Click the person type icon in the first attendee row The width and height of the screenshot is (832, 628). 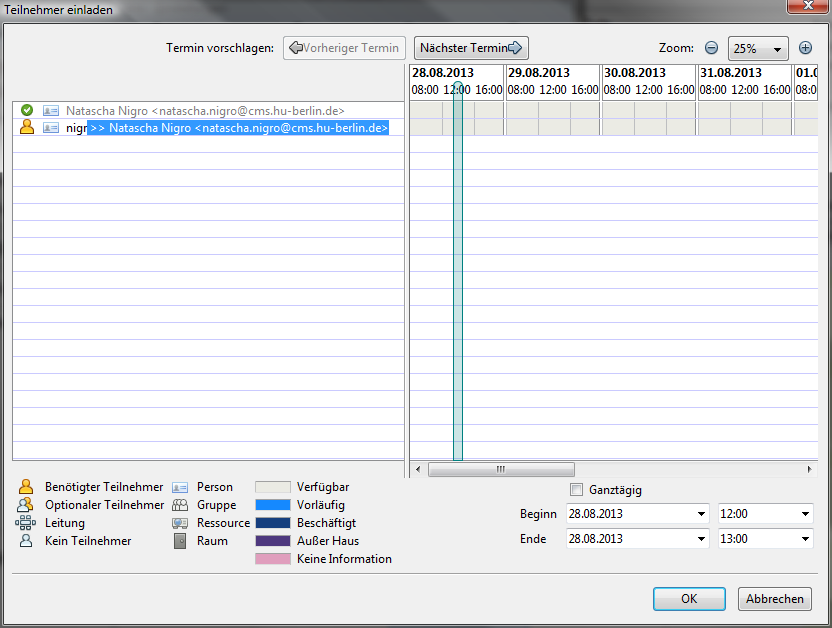pyautogui.click(x=51, y=110)
